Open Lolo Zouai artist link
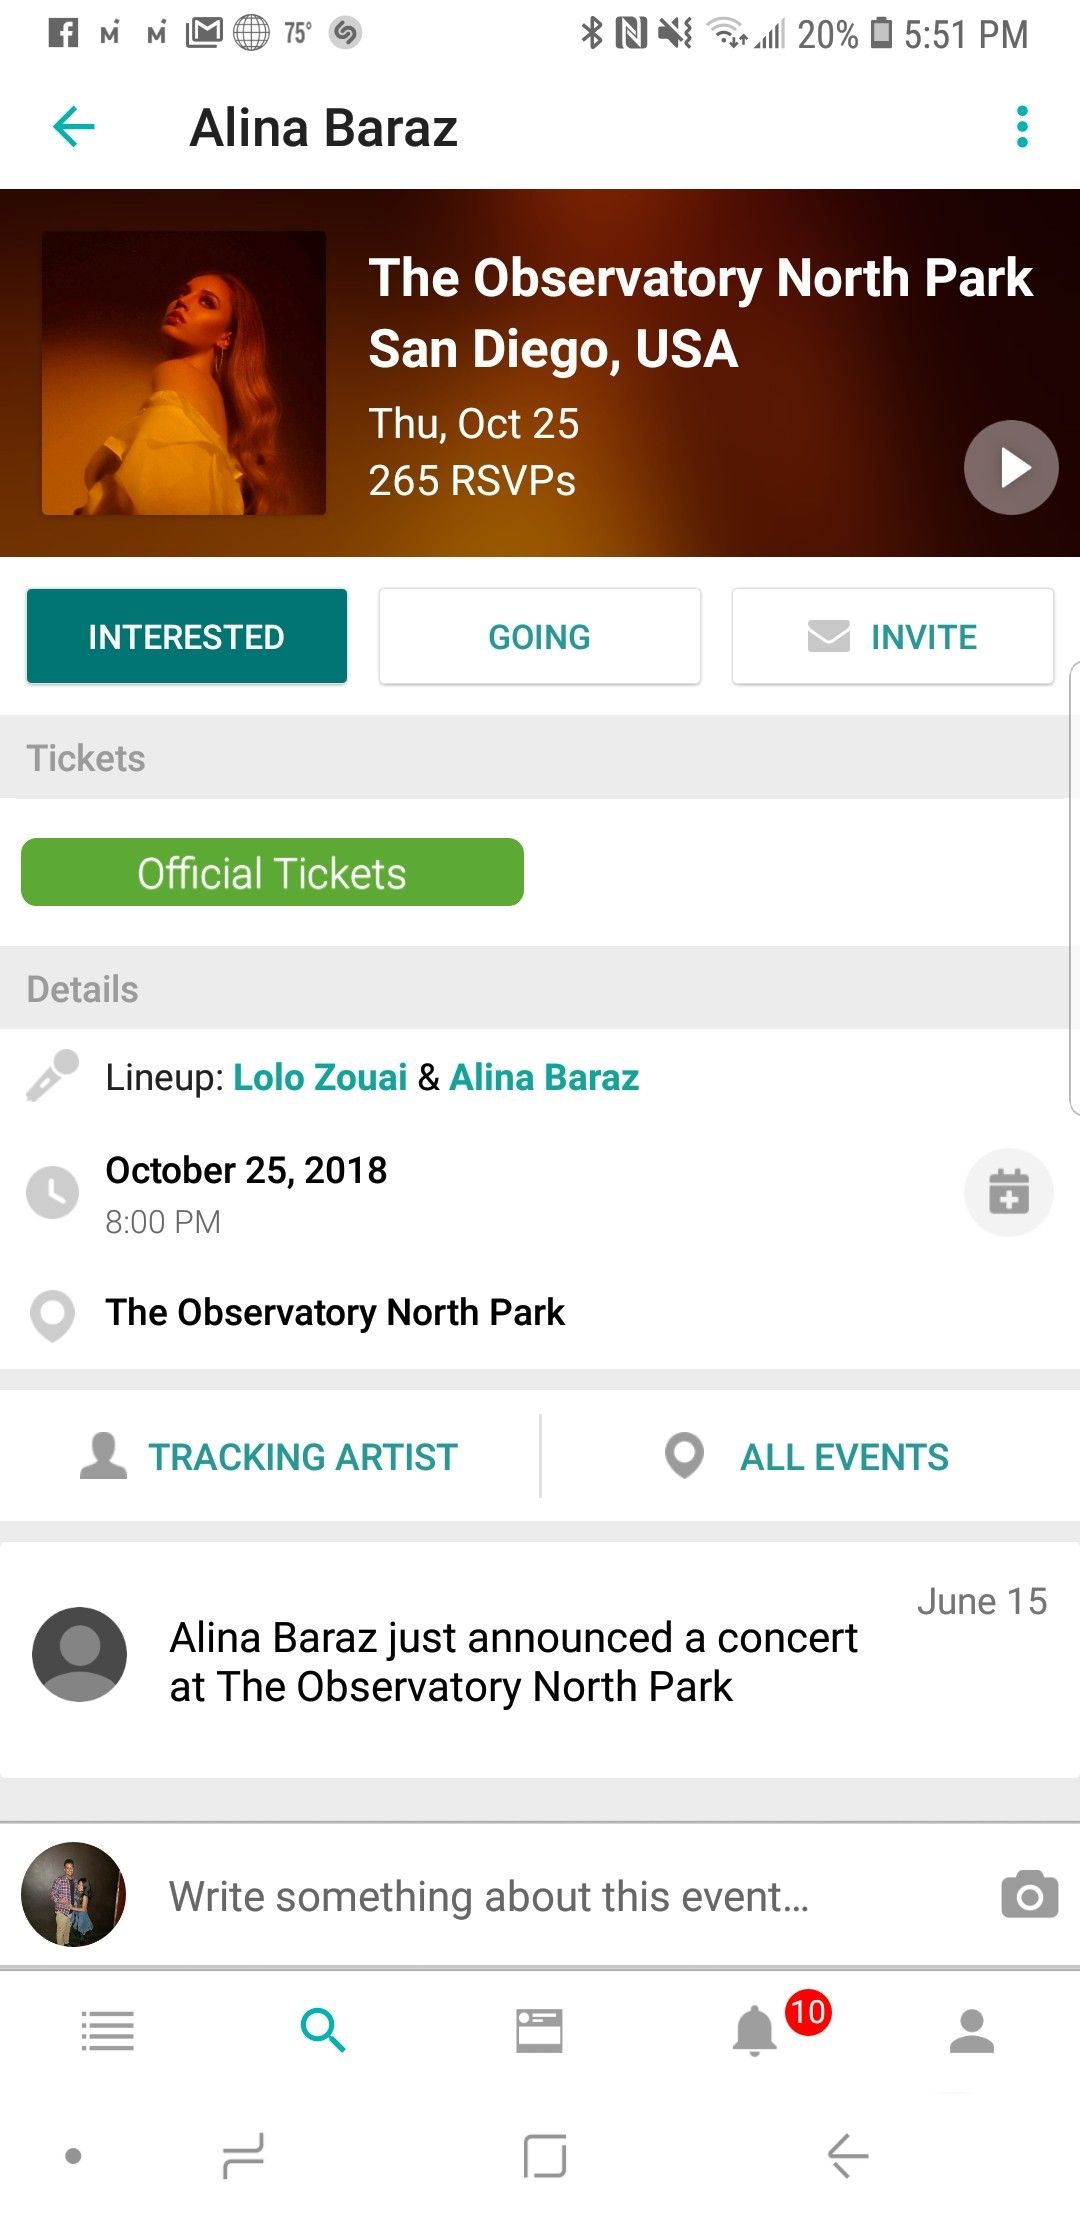This screenshot has width=1080, height=2220. coord(320,1077)
